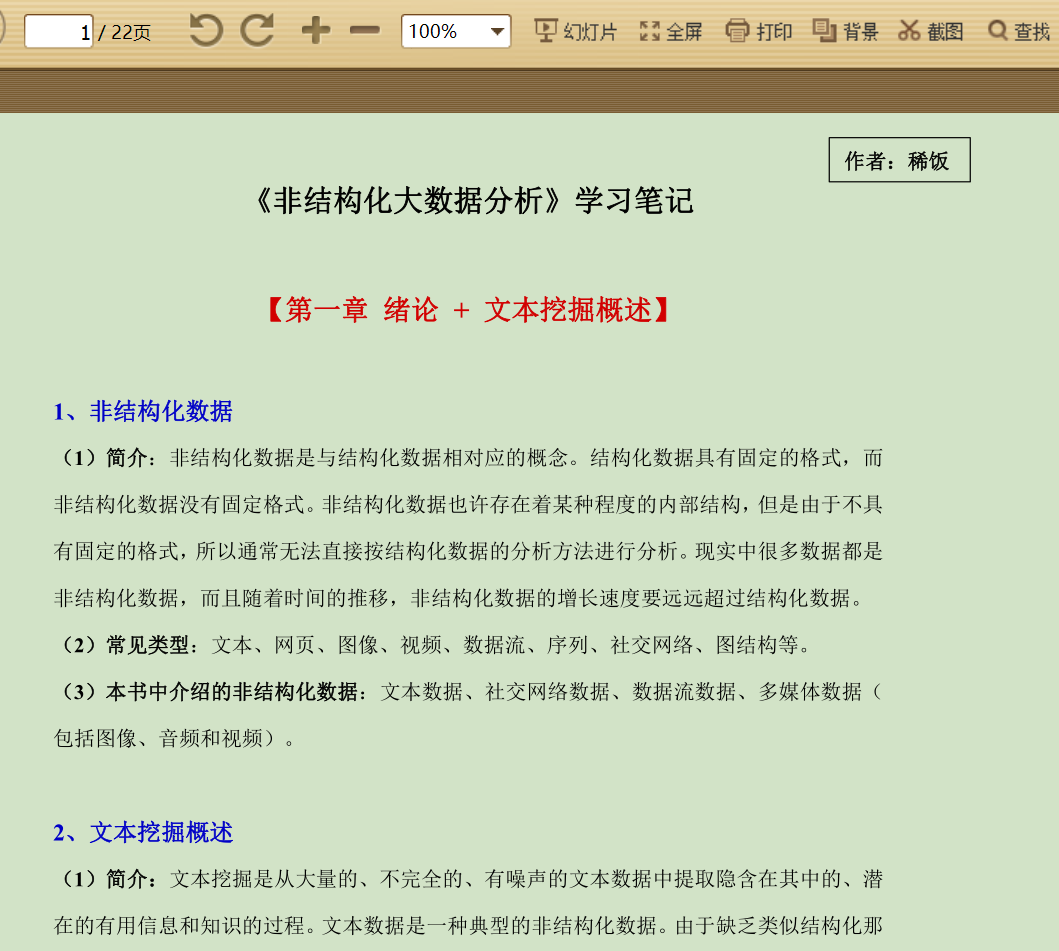
Task: Click the blue heading '1、非结构化数据'
Action: 143,411
